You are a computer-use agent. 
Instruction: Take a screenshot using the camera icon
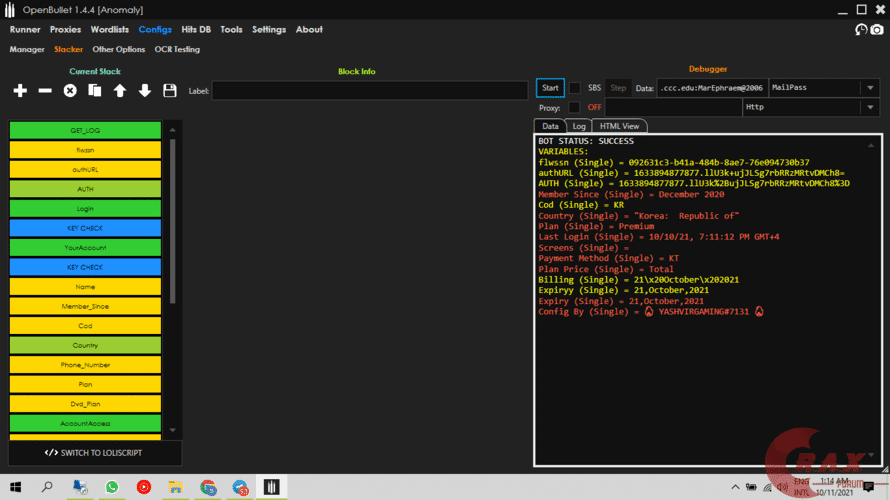(x=877, y=30)
